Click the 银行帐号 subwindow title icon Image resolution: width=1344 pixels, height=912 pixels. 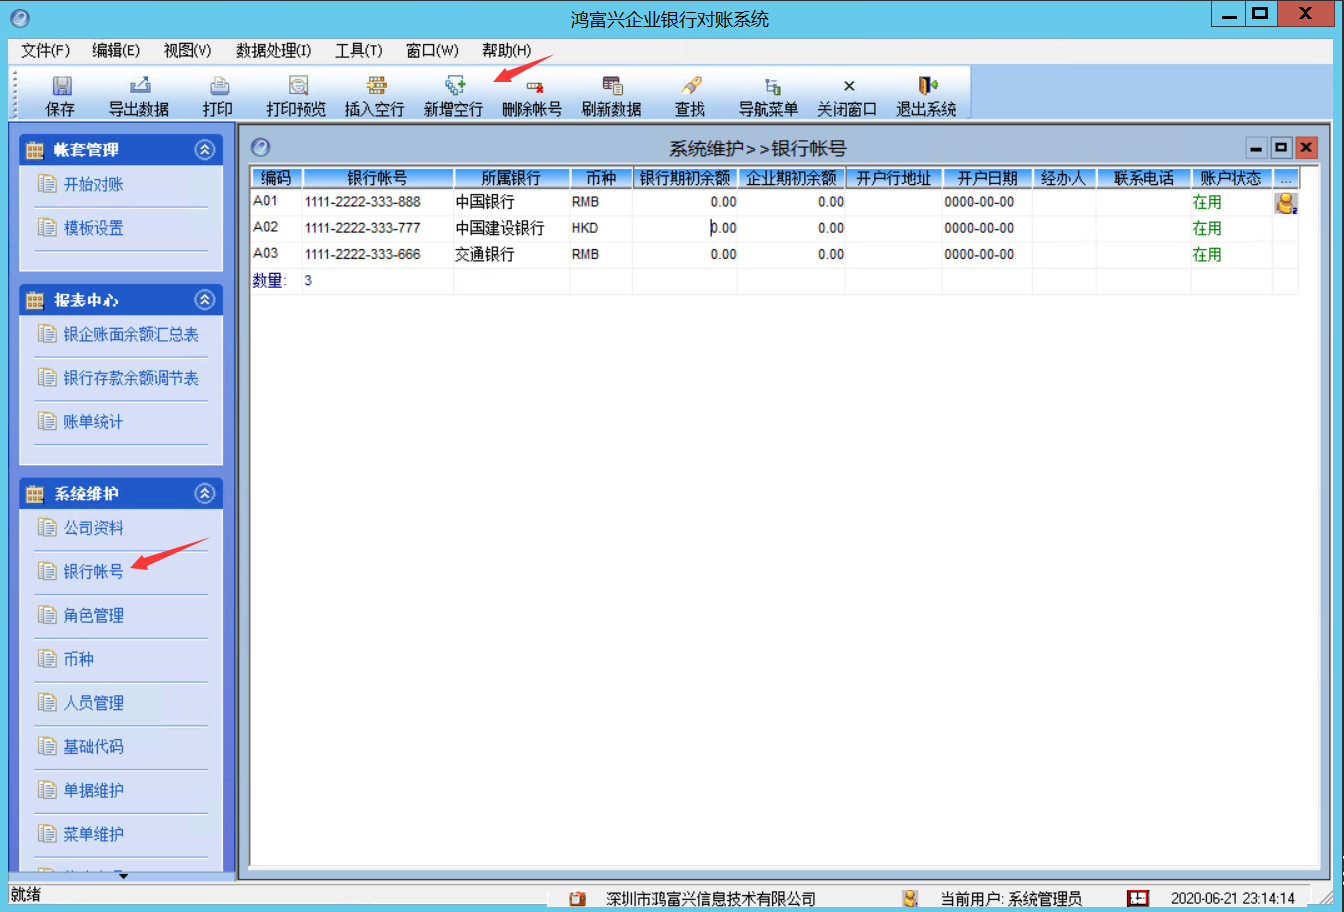pyautogui.click(x=261, y=147)
